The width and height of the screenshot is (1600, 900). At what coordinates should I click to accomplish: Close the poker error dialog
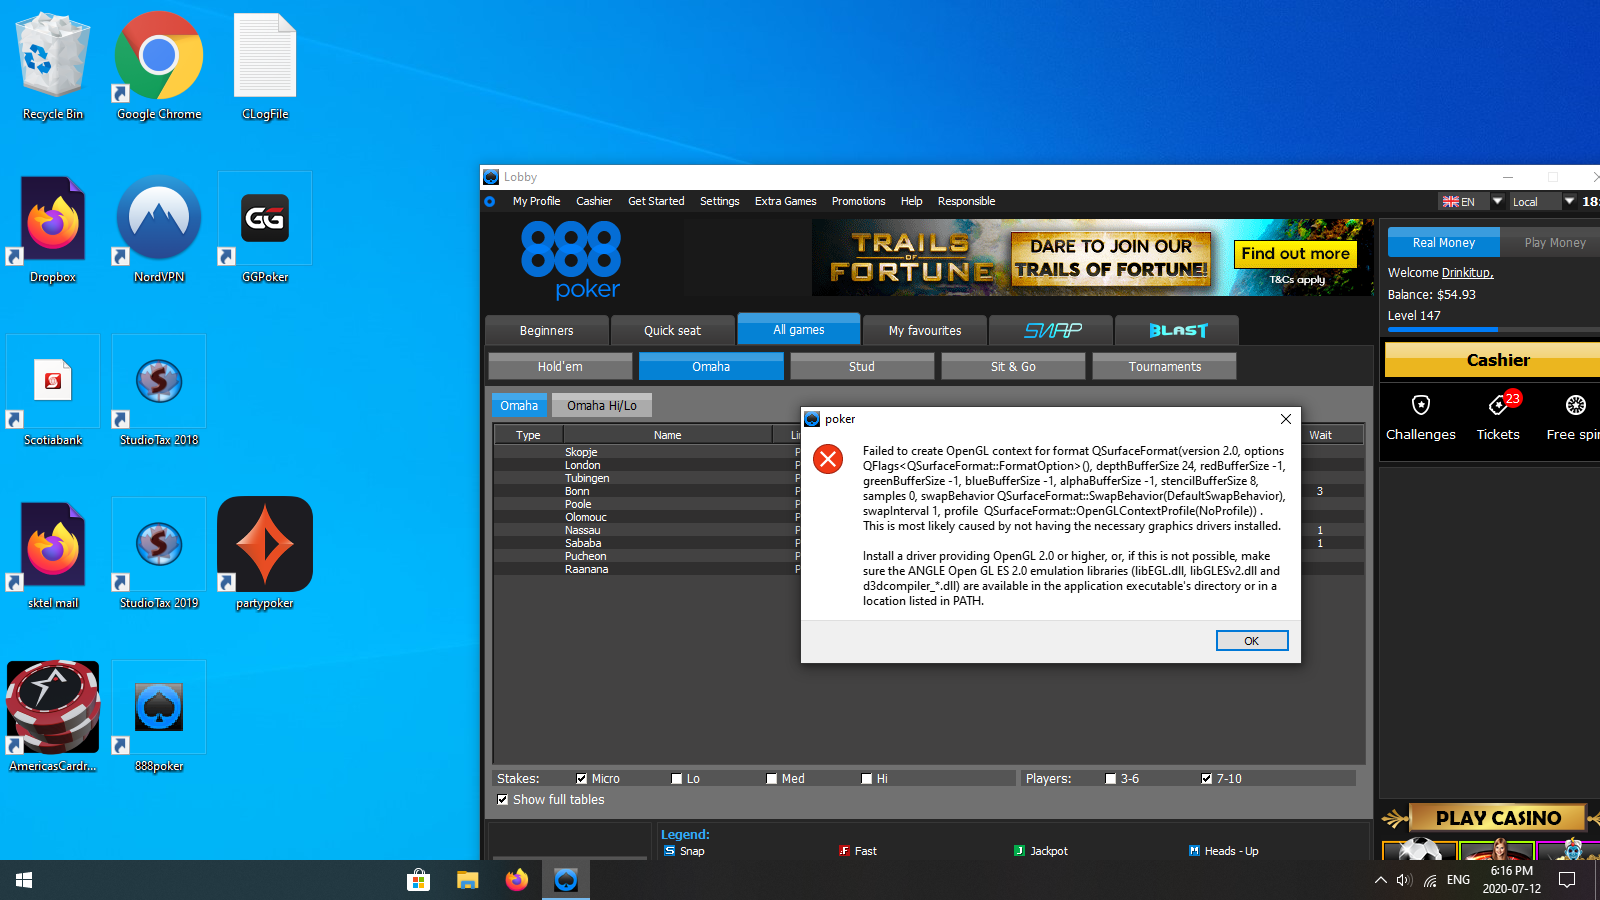click(x=1286, y=419)
